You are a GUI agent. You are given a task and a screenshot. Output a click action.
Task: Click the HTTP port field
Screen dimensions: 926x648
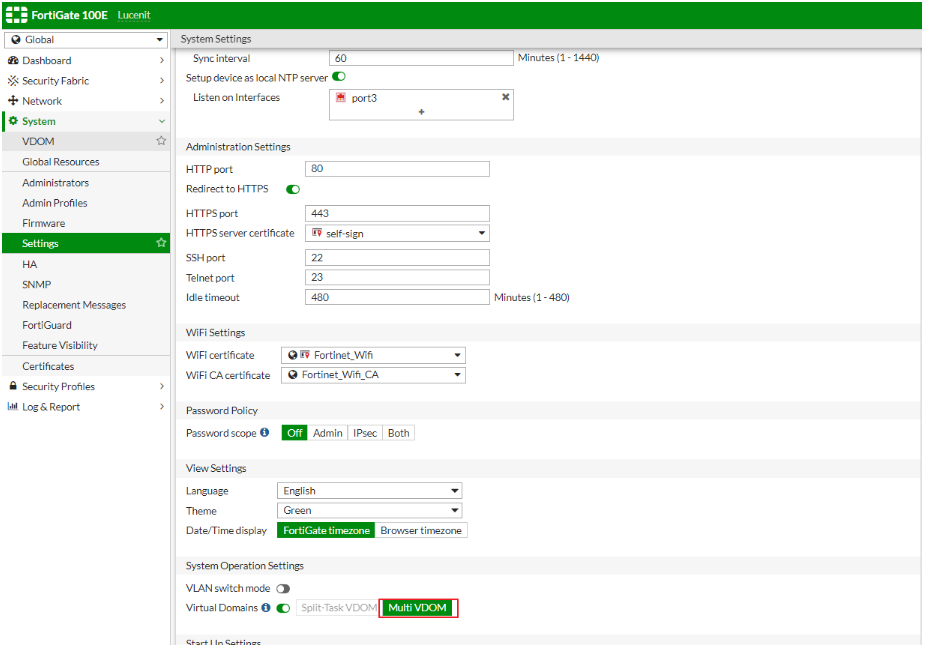[397, 168]
